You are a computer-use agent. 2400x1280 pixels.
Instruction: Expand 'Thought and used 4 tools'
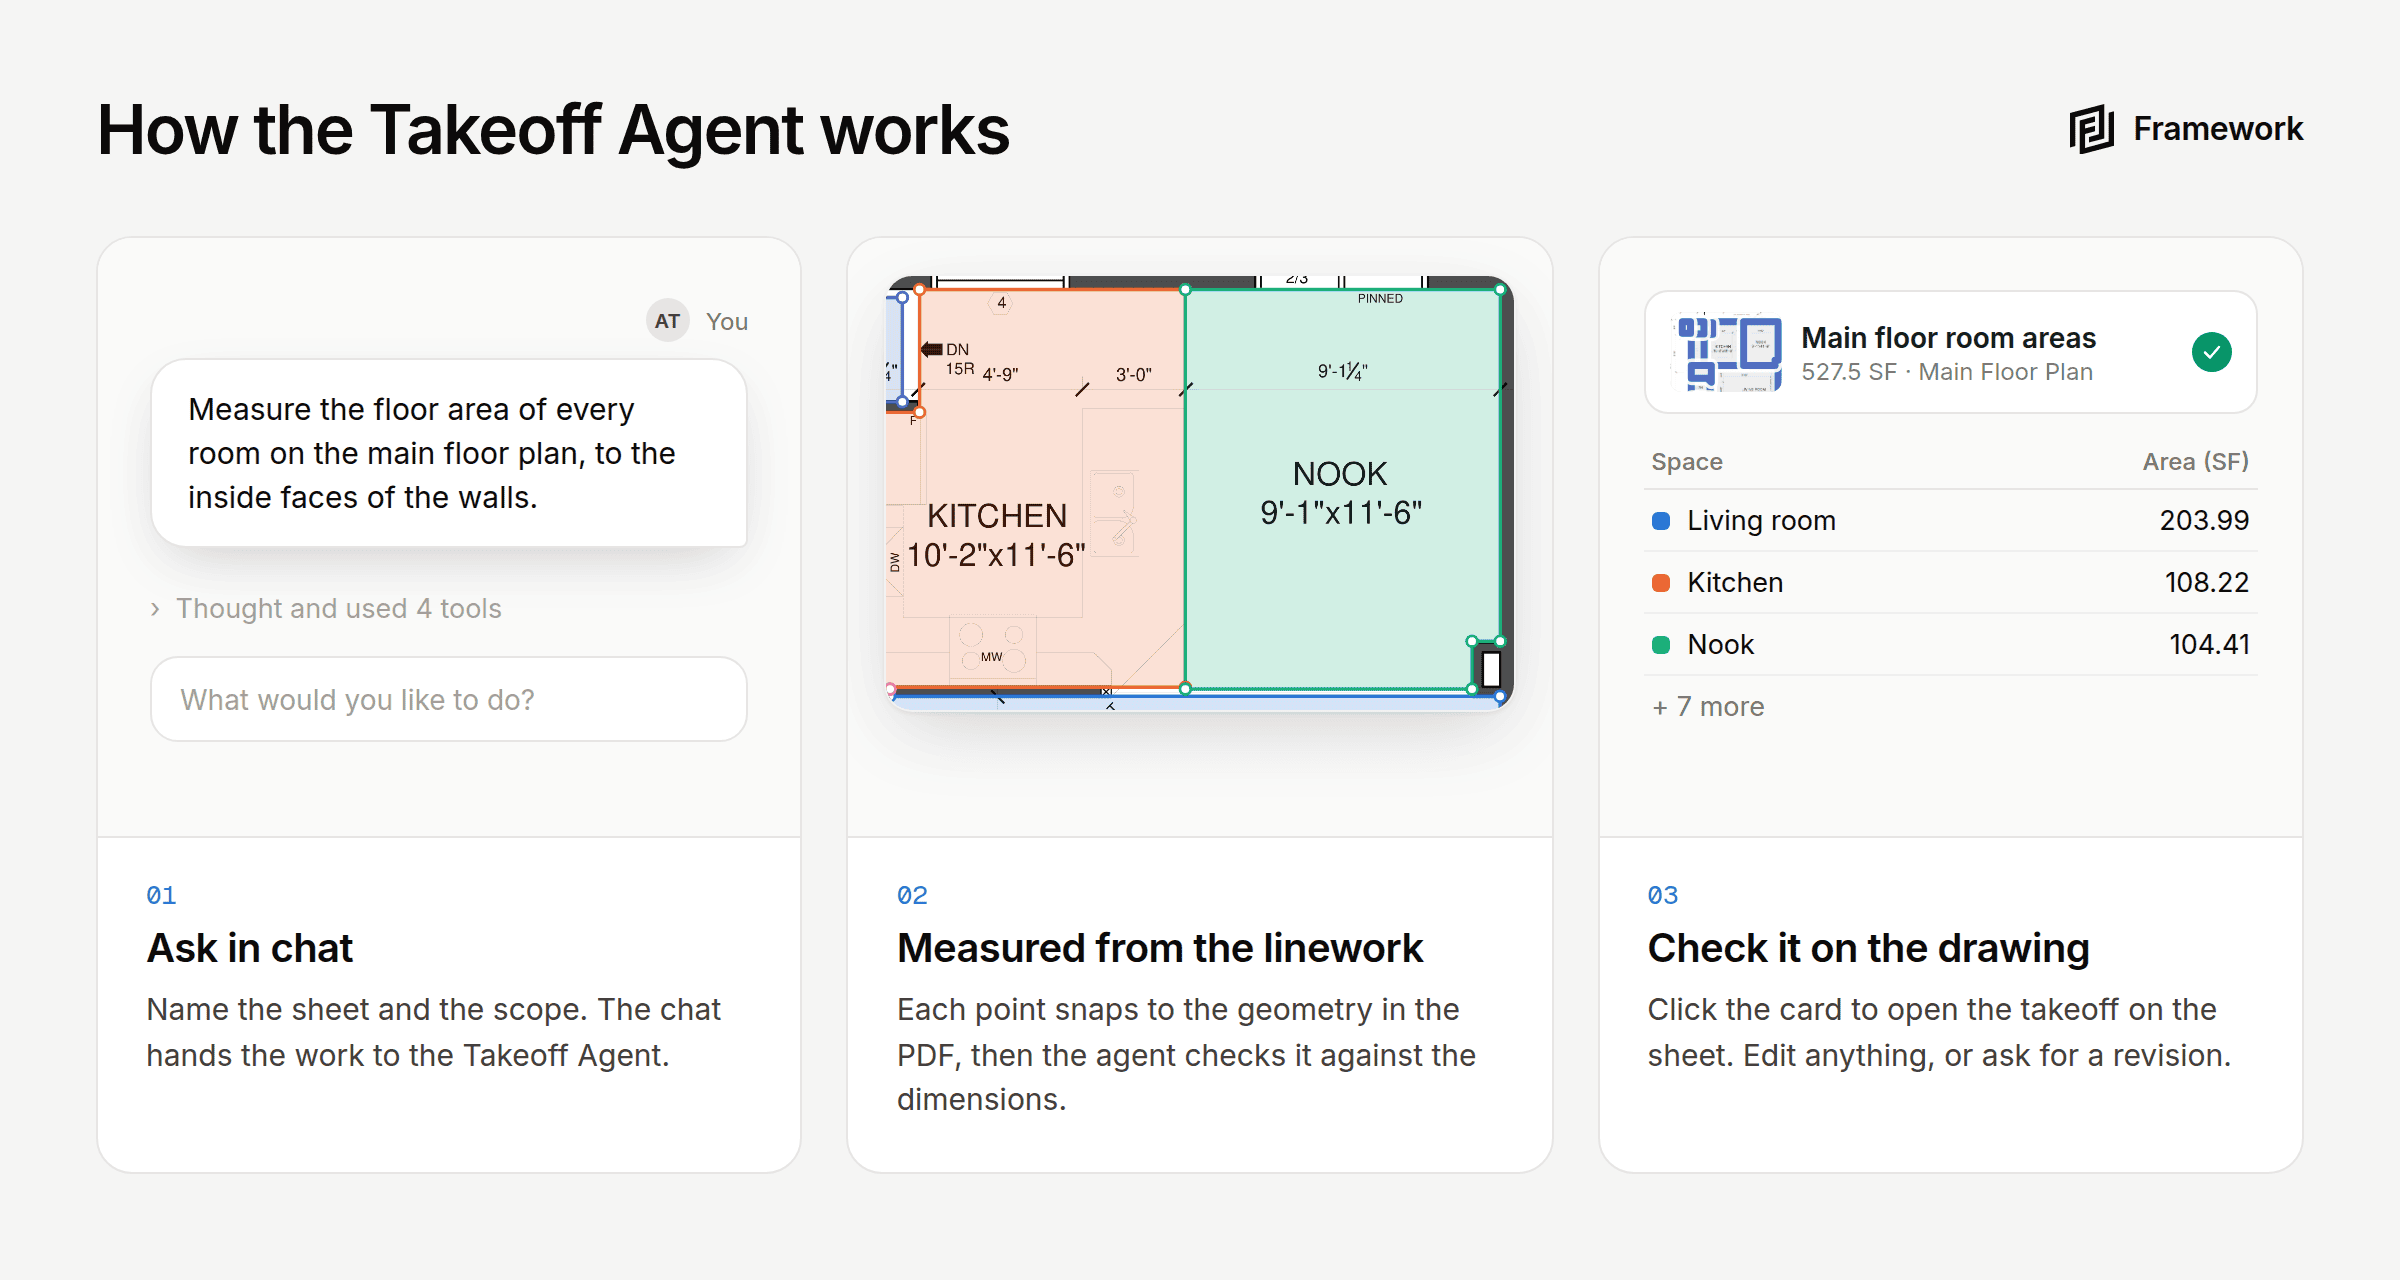click(326, 608)
